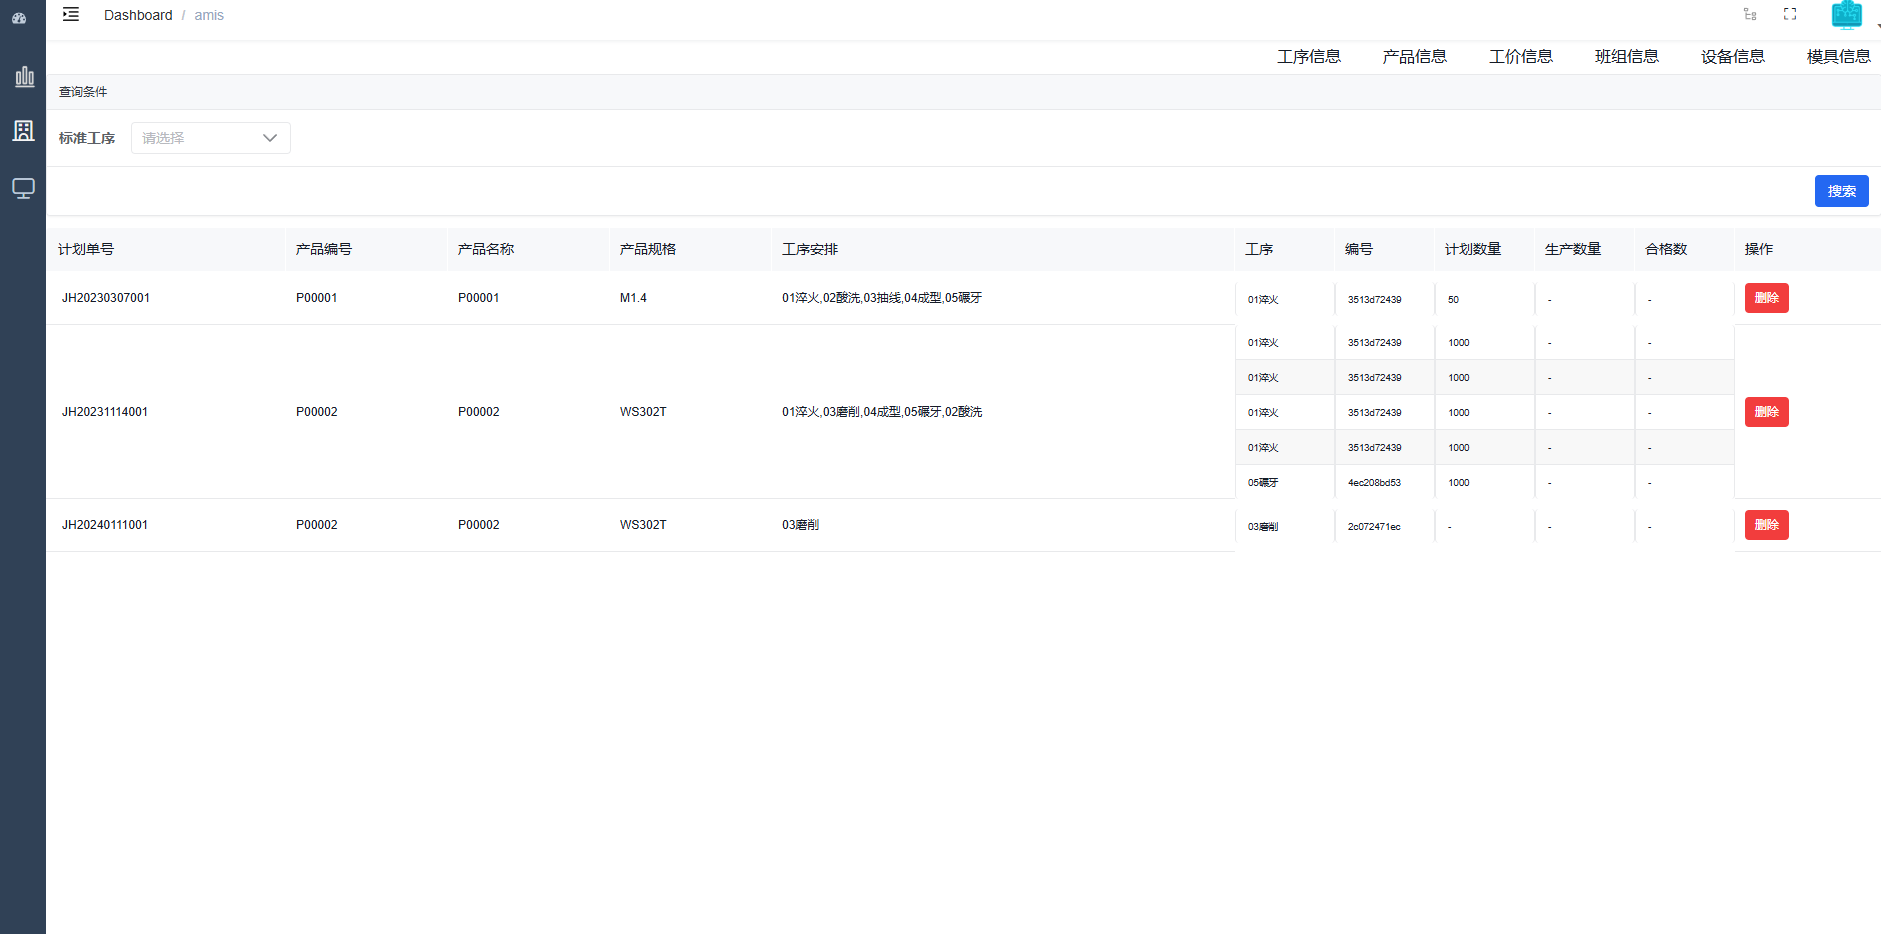Open the user avatar menu
The width and height of the screenshot is (1881, 934).
pyautogui.click(x=1846, y=15)
